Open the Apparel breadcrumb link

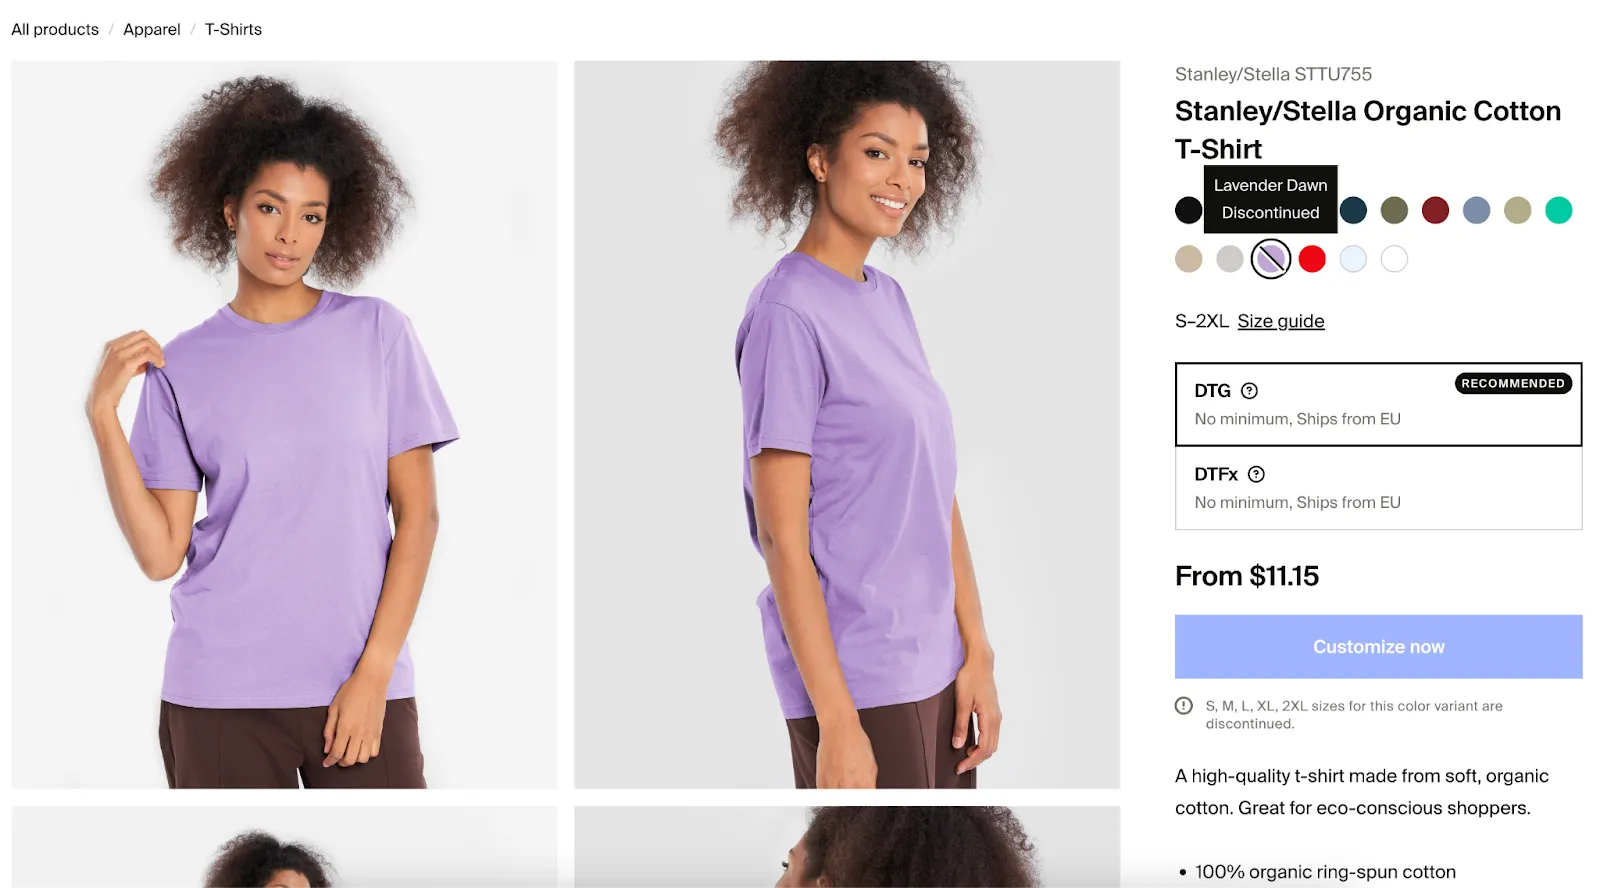coord(151,29)
